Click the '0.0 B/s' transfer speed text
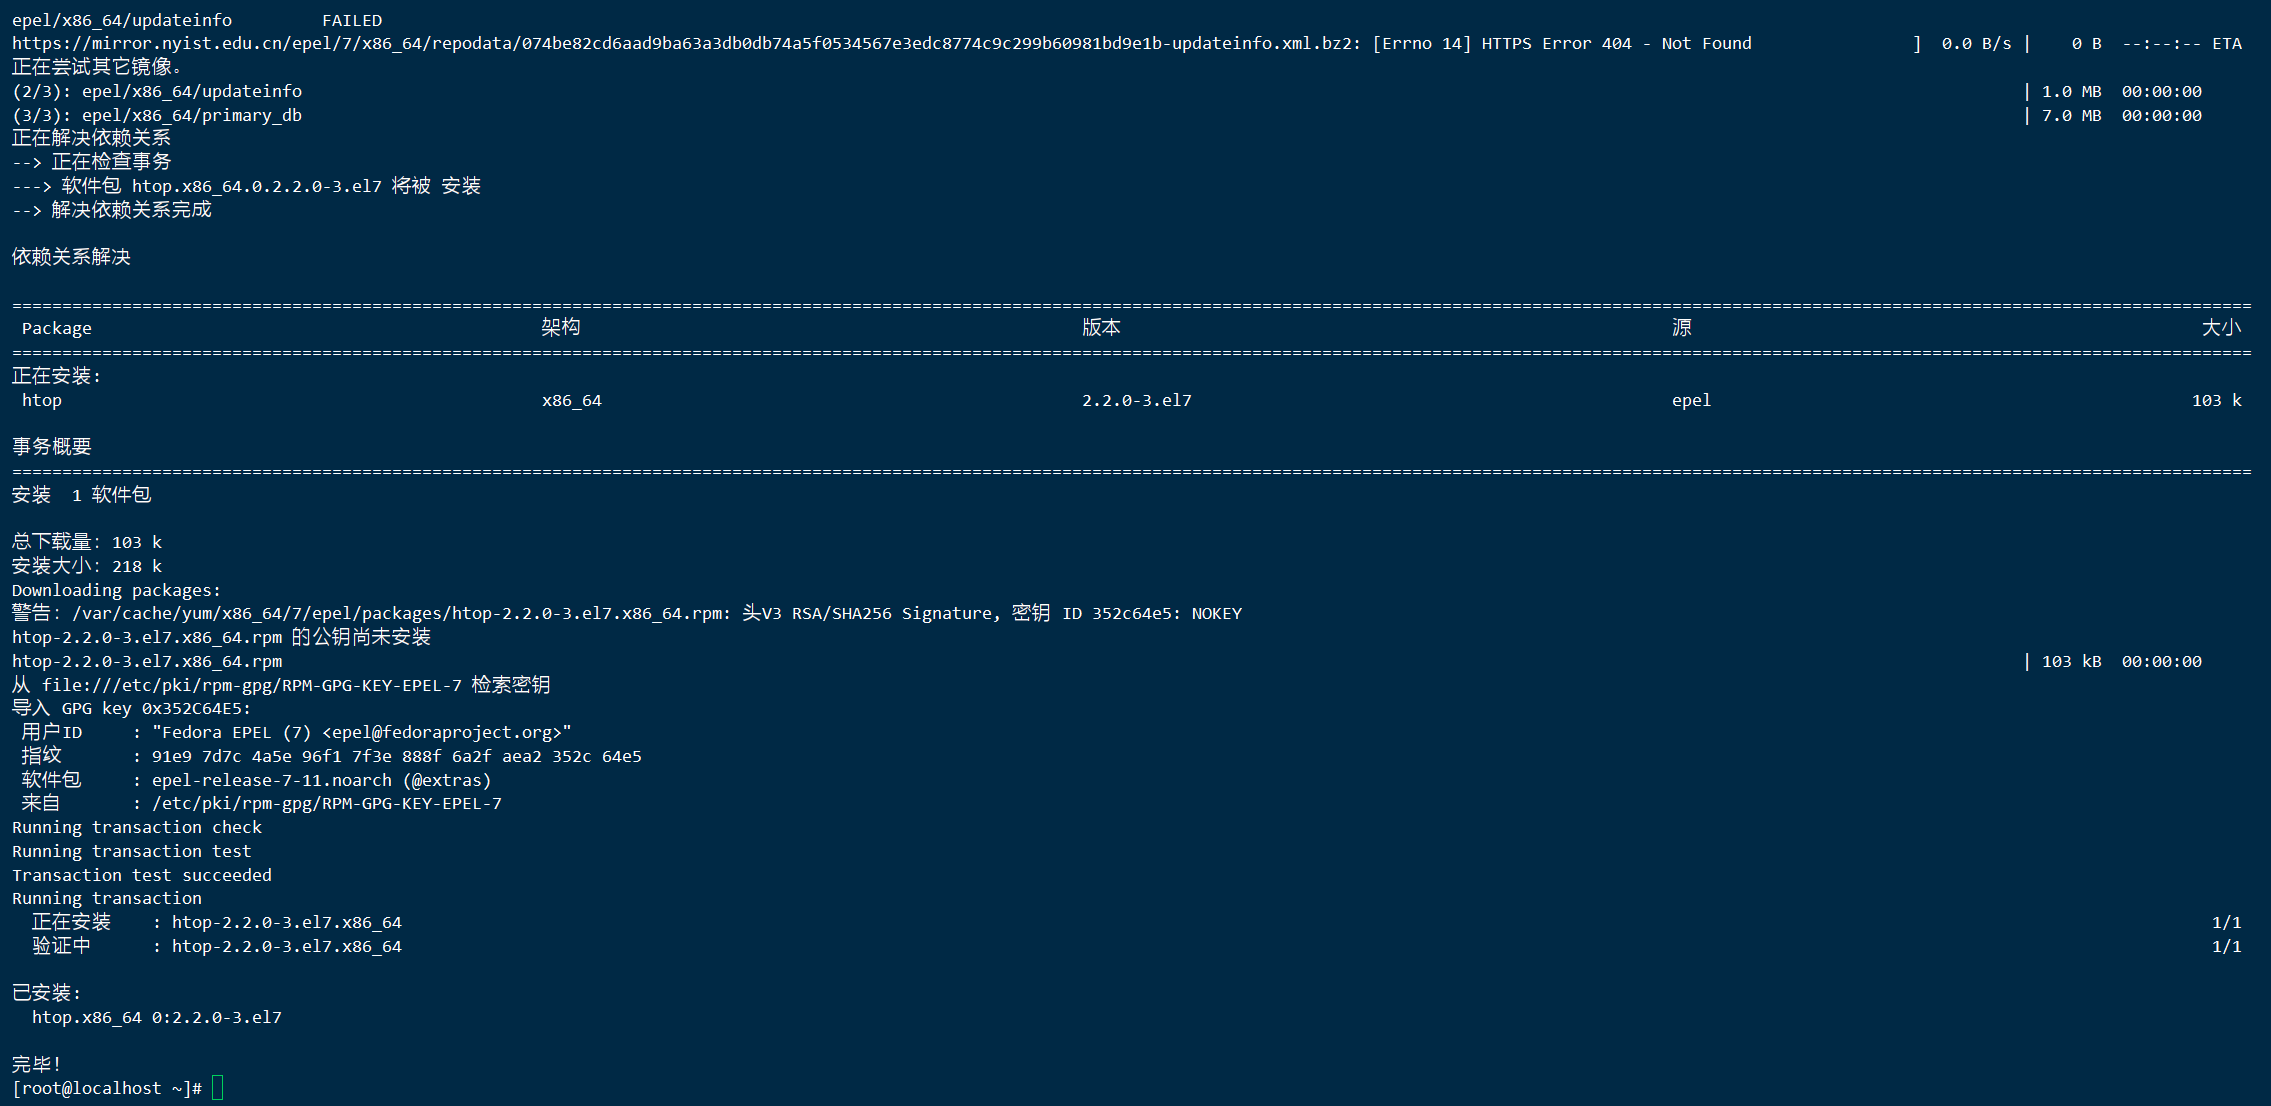The image size is (2271, 1106). [x=1976, y=44]
